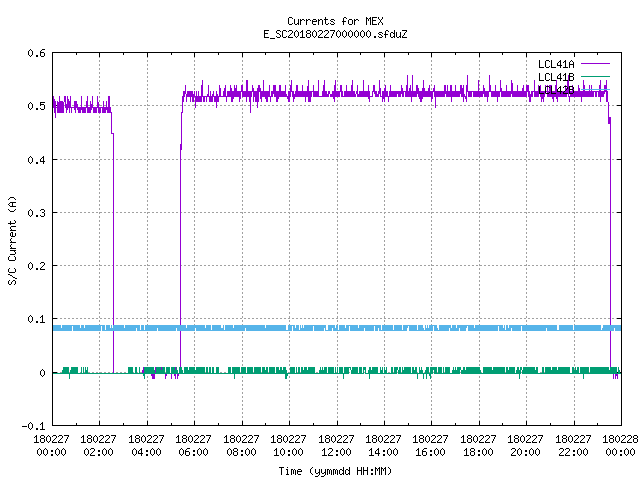Click the LCL41B legend label
The width and height of the screenshot is (640, 480).
point(556,77)
